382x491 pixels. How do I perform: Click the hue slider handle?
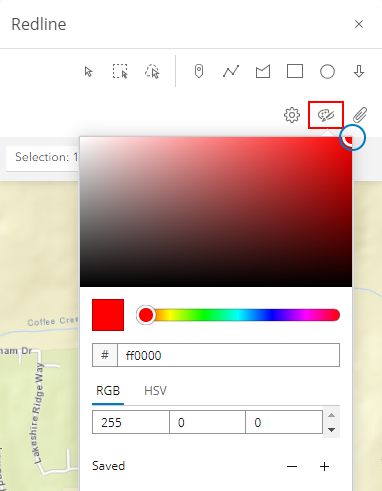146,315
